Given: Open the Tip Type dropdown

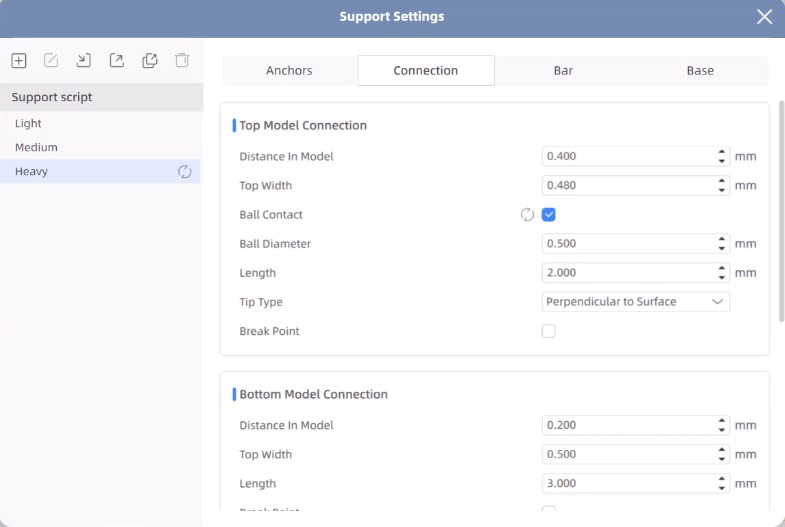Looking at the screenshot, I should (636, 302).
